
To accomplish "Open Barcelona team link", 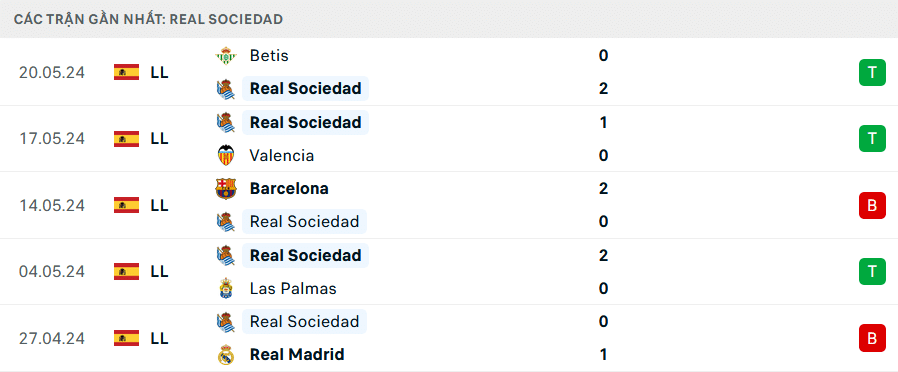I will click(x=289, y=188).
